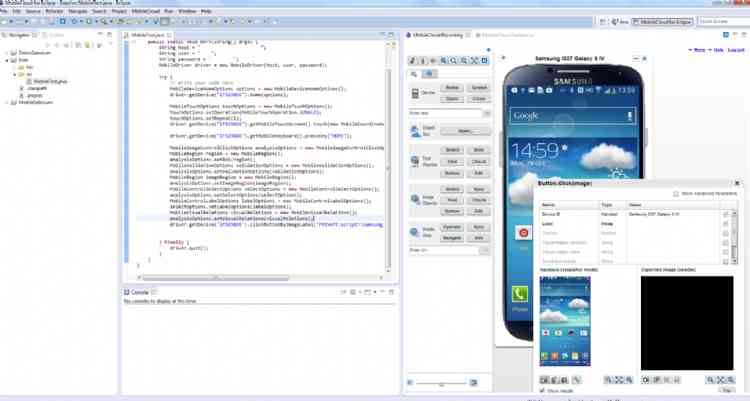The width and height of the screenshot is (750, 401).
Task: Switch to the Console tab
Action: (x=139, y=292)
